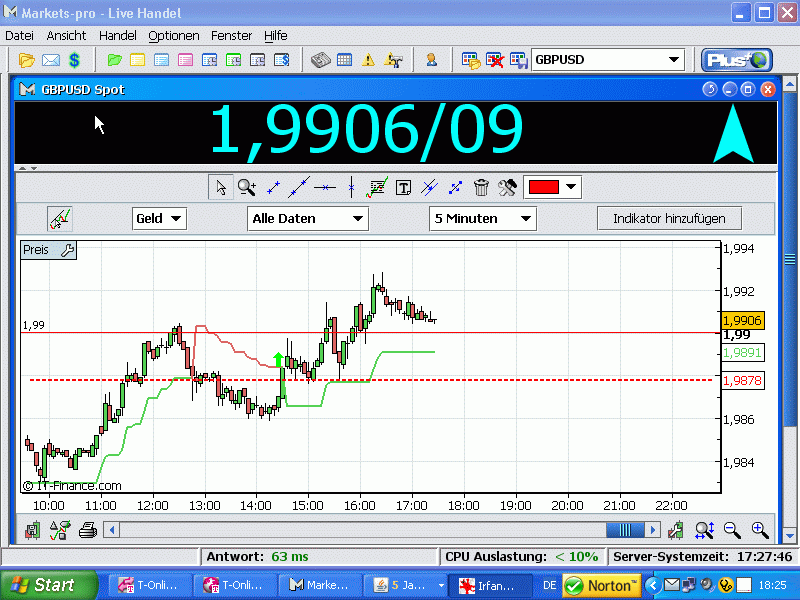Open the Preis wrench settings icon
800x600 pixels.
[x=67, y=250]
